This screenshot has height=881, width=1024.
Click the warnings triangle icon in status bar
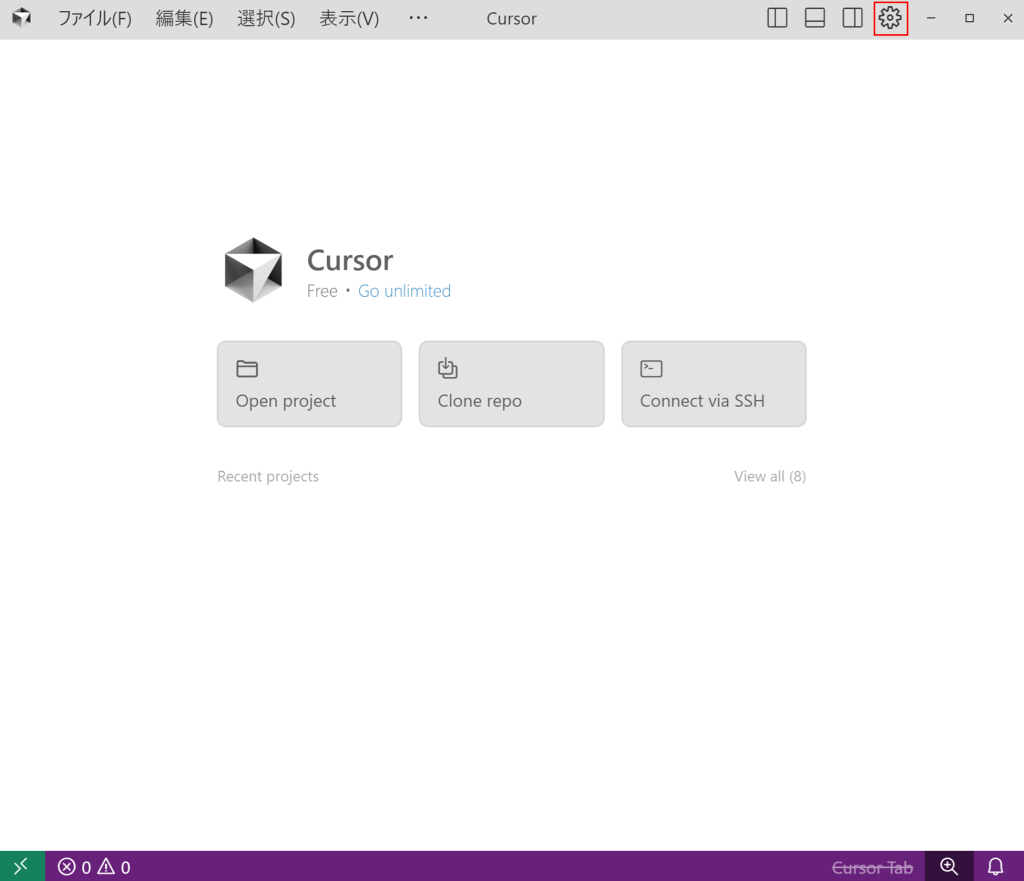click(106, 867)
